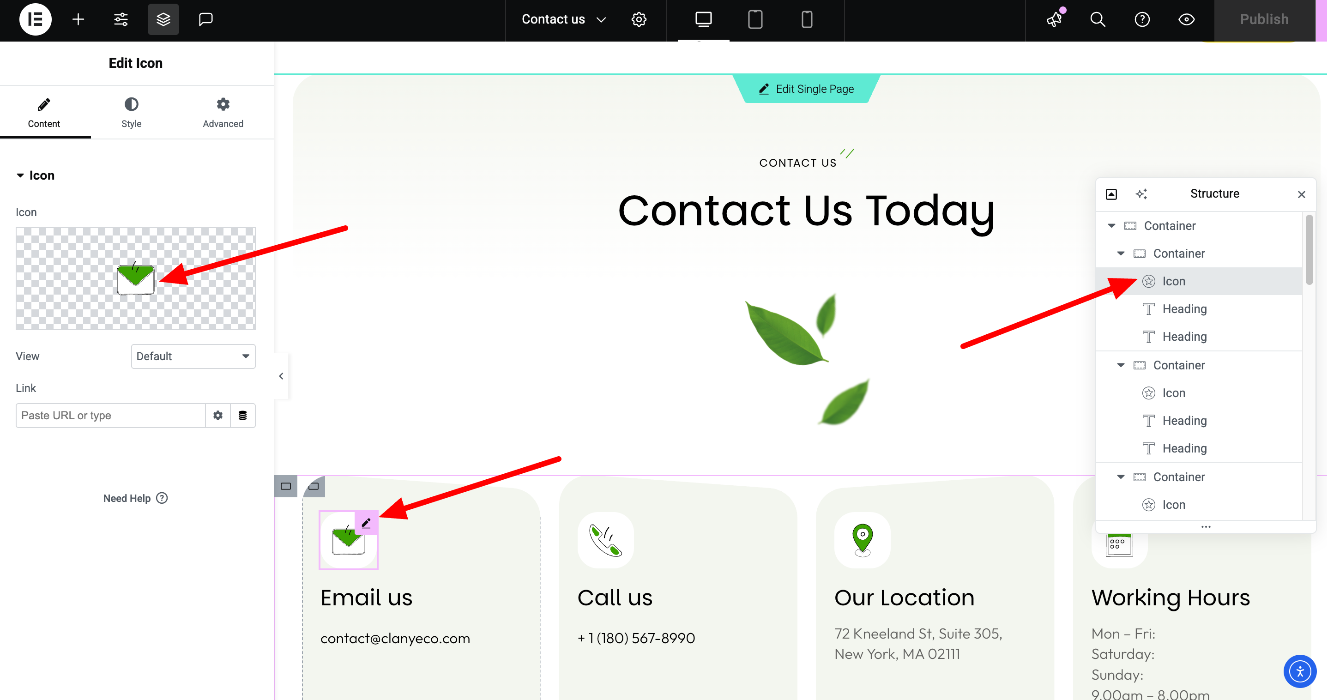Click the Link URL input field
This screenshot has width=1327, height=700.
110,415
